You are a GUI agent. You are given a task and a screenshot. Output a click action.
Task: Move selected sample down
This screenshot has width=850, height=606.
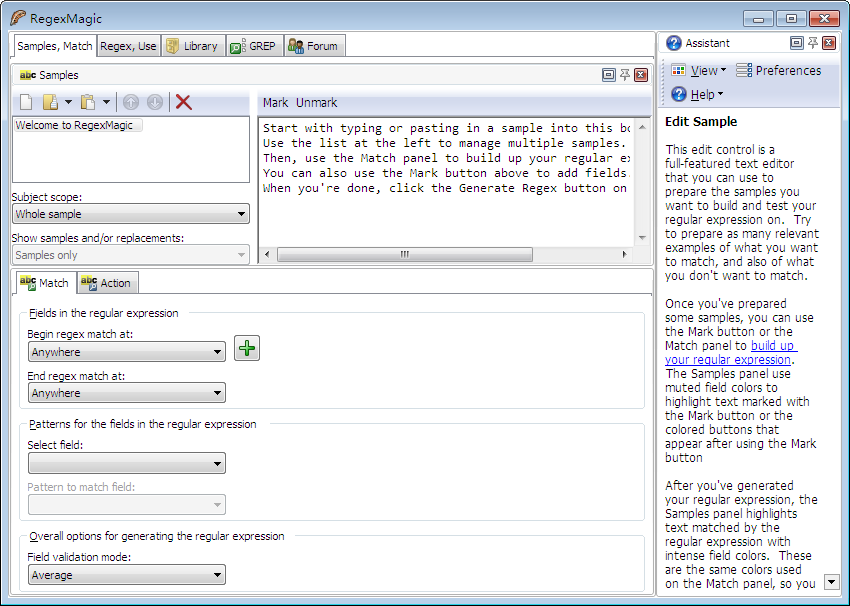pyautogui.click(x=154, y=102)
